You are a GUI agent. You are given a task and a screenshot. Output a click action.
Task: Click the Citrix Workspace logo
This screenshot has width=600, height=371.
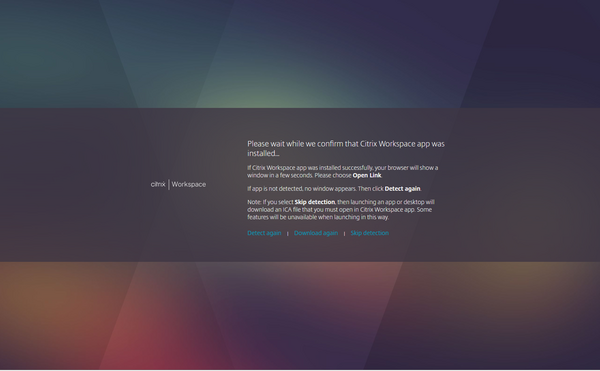pyautogui.click(x=178, y=184)
